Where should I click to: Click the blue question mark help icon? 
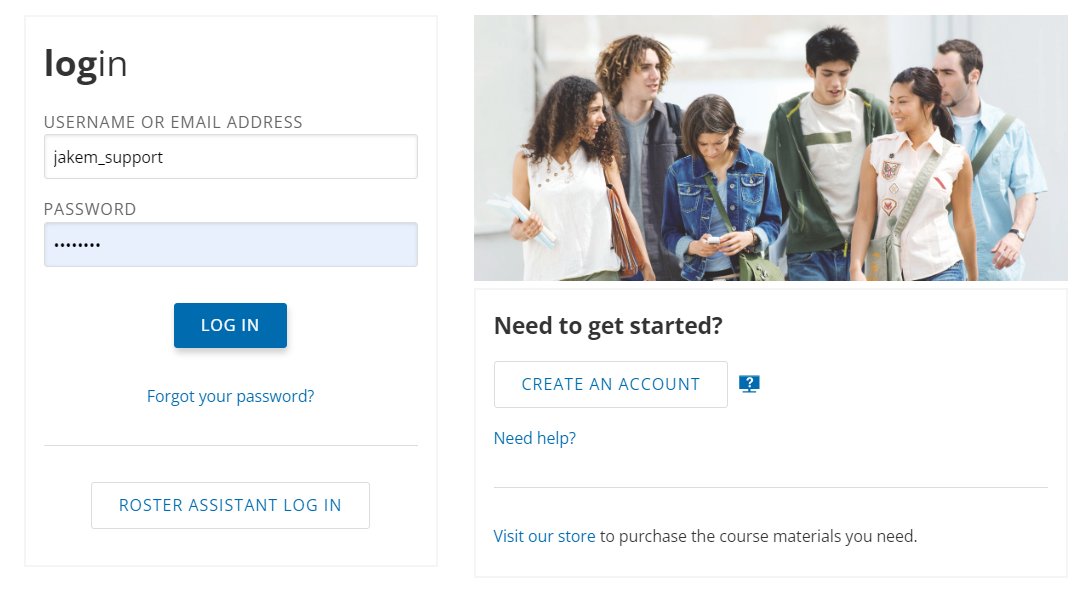tap(750, 383)
